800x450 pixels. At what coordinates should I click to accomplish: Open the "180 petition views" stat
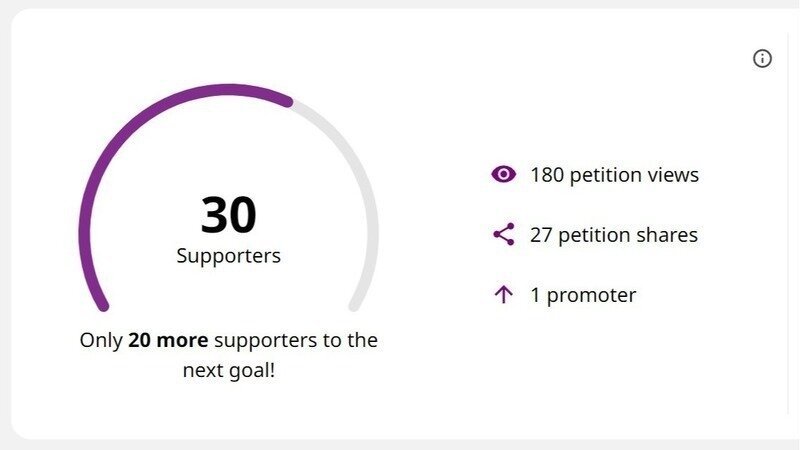(x=614, y=175)
